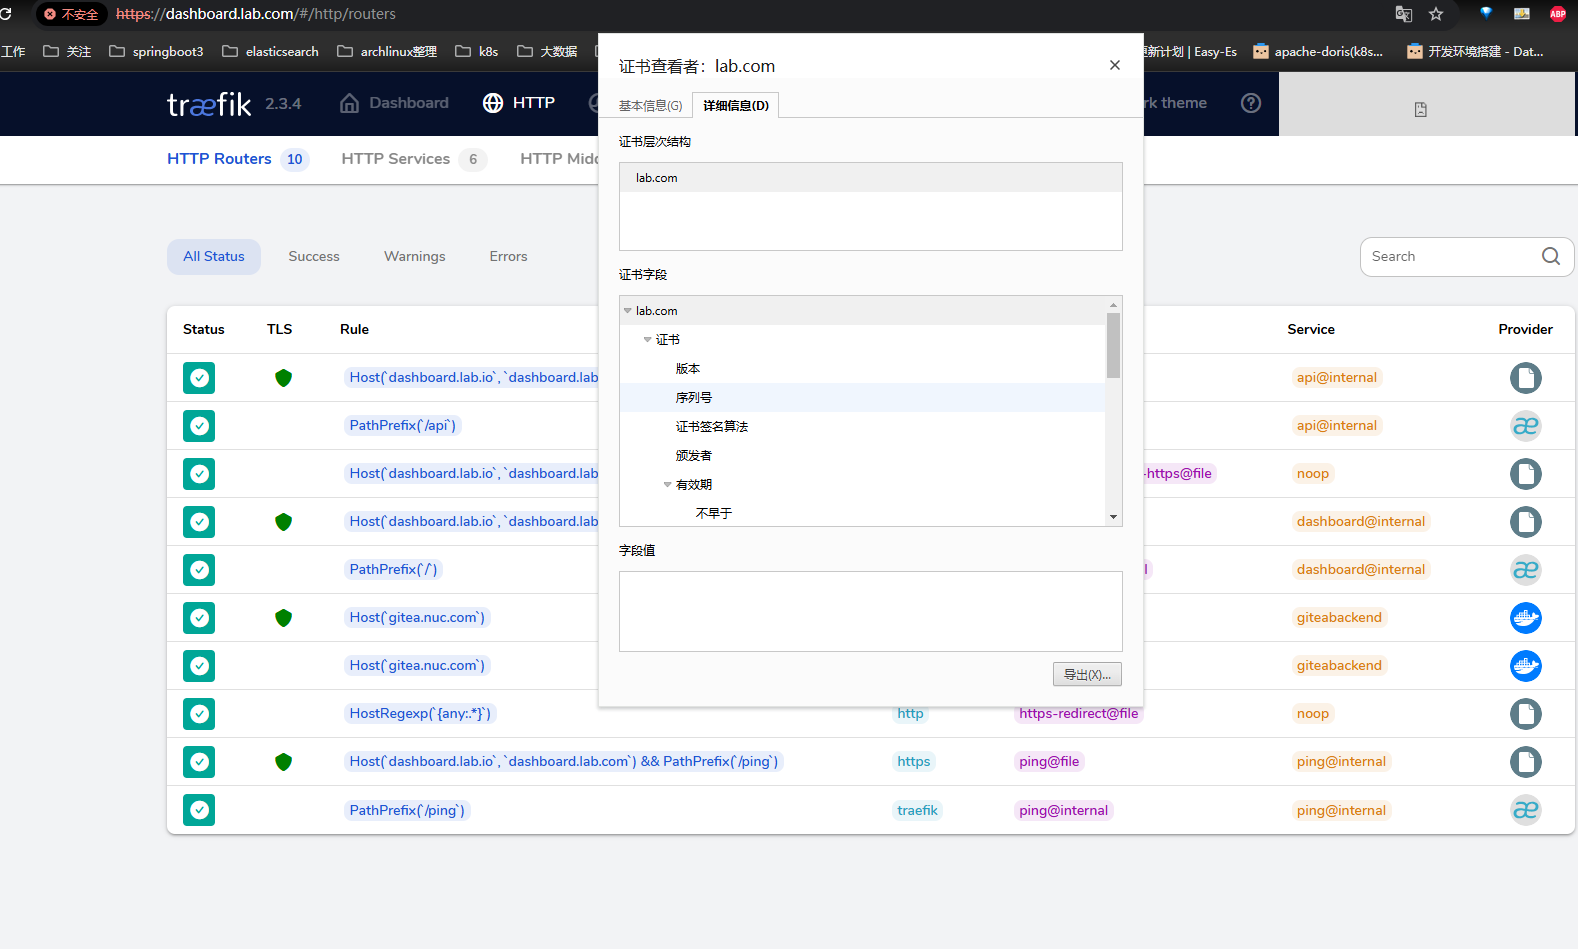Click internal provider icon in PathPrefix(`/api`) row
This screenshot has height=949, width=1578.
[x=1525, y=426]
